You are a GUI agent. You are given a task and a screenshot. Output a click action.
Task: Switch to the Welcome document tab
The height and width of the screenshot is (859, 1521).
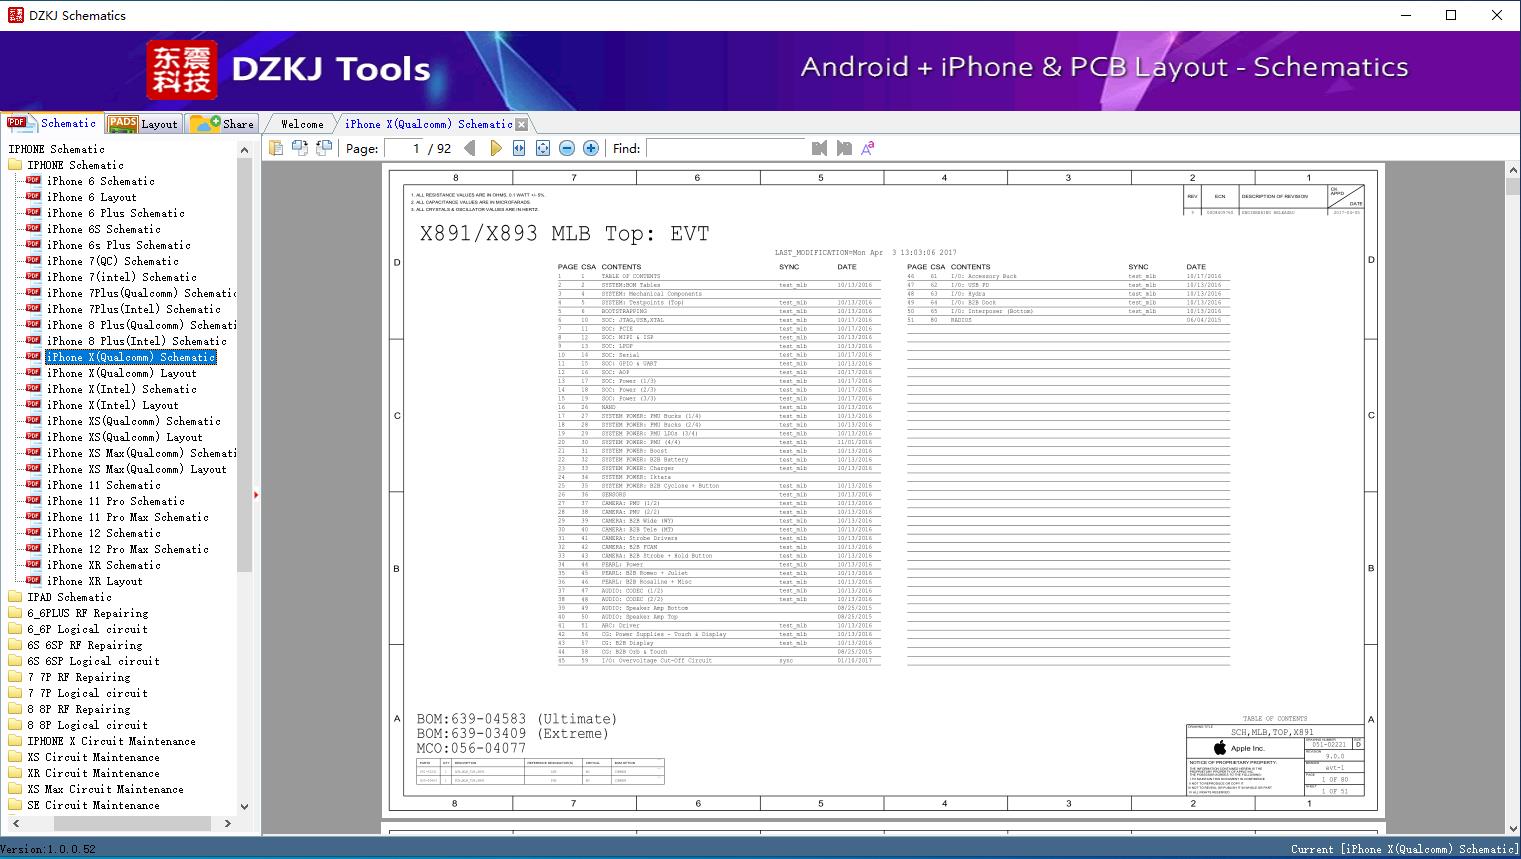302,124
